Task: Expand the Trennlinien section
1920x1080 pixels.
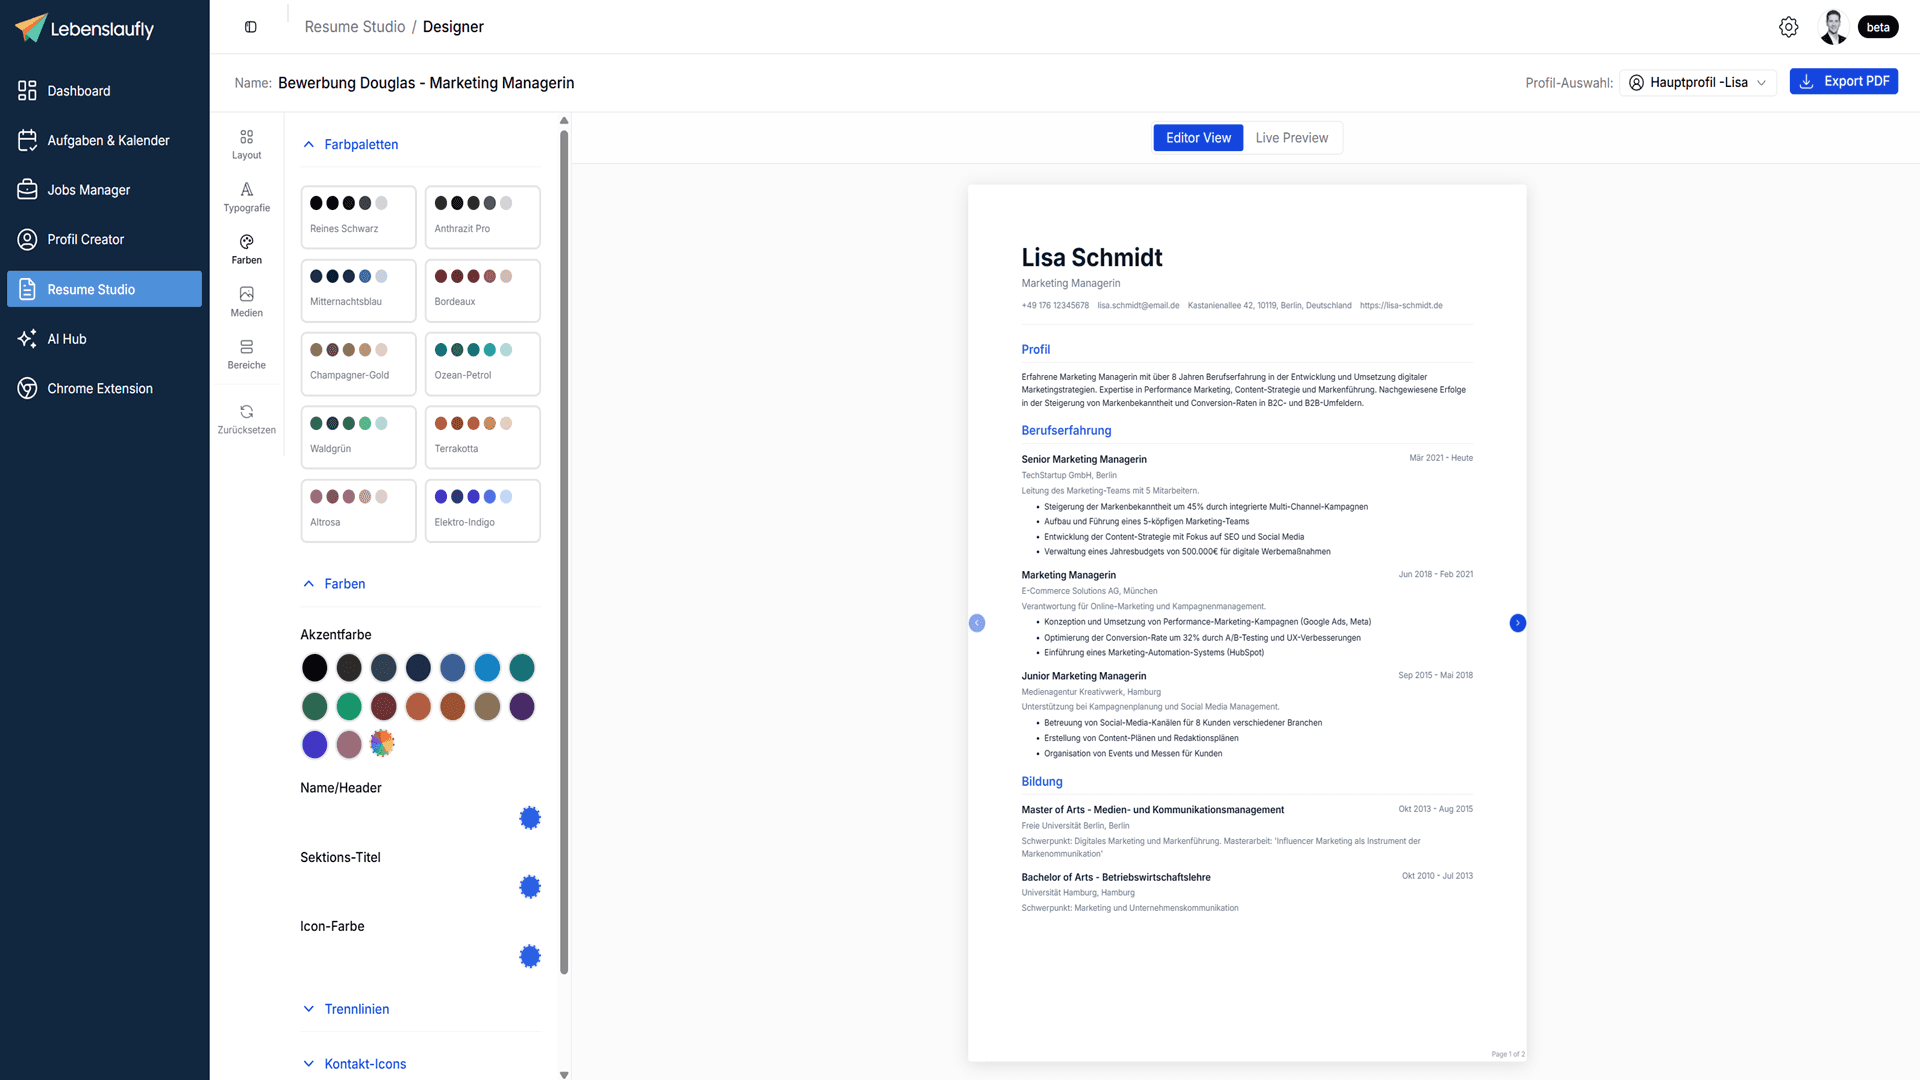Action: tap(355, 1009)
